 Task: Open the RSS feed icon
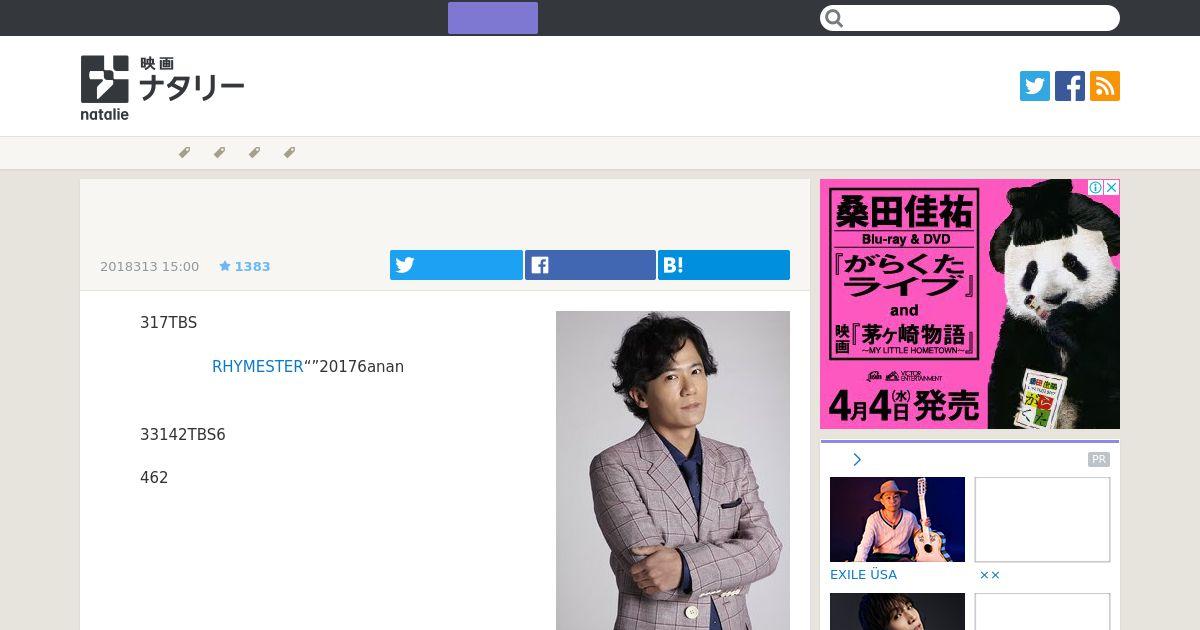coord(1105,86)
